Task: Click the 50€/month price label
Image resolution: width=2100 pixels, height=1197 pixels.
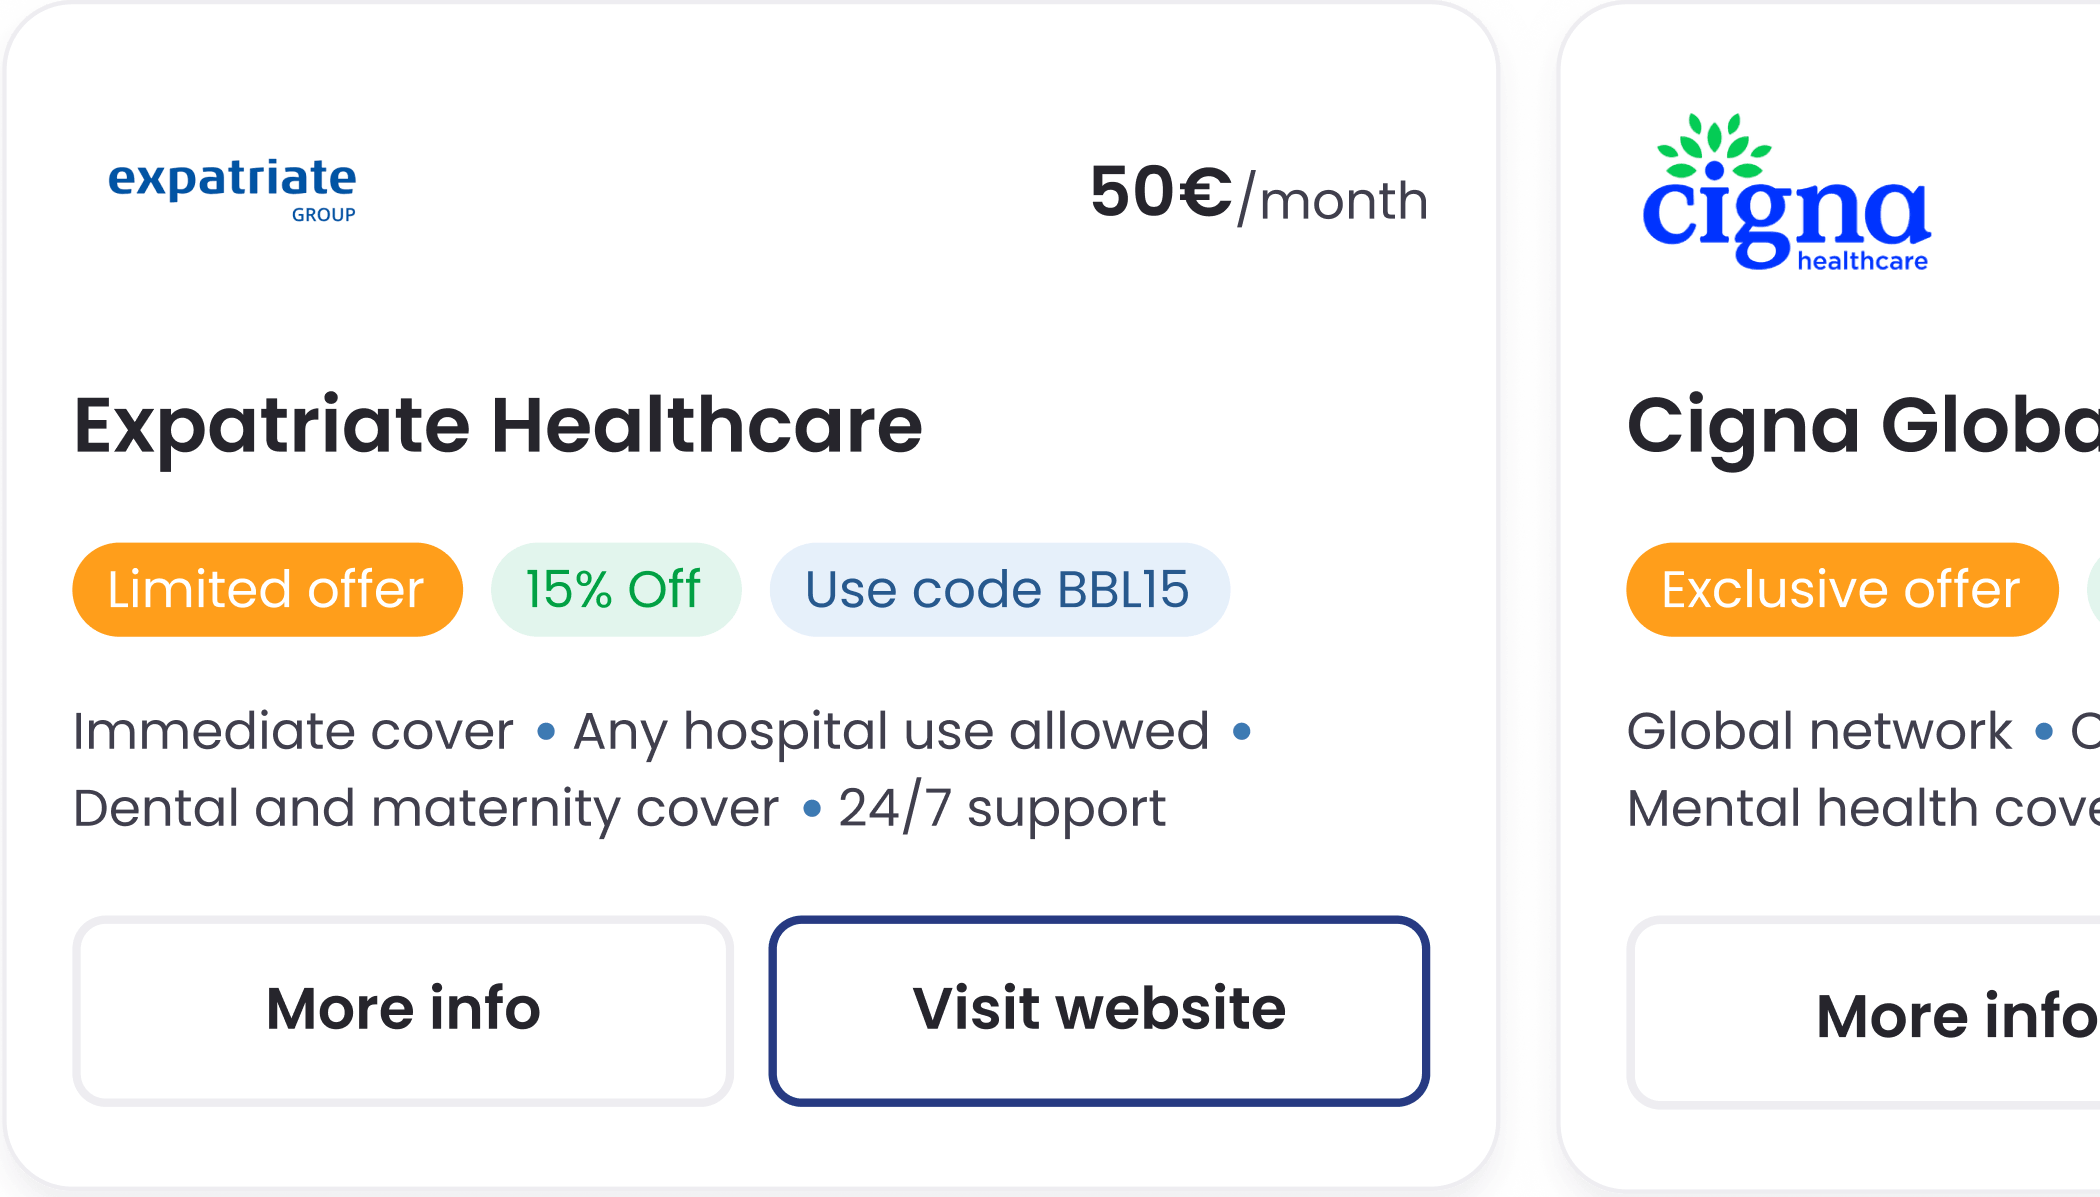Action: coord(1258,194)
